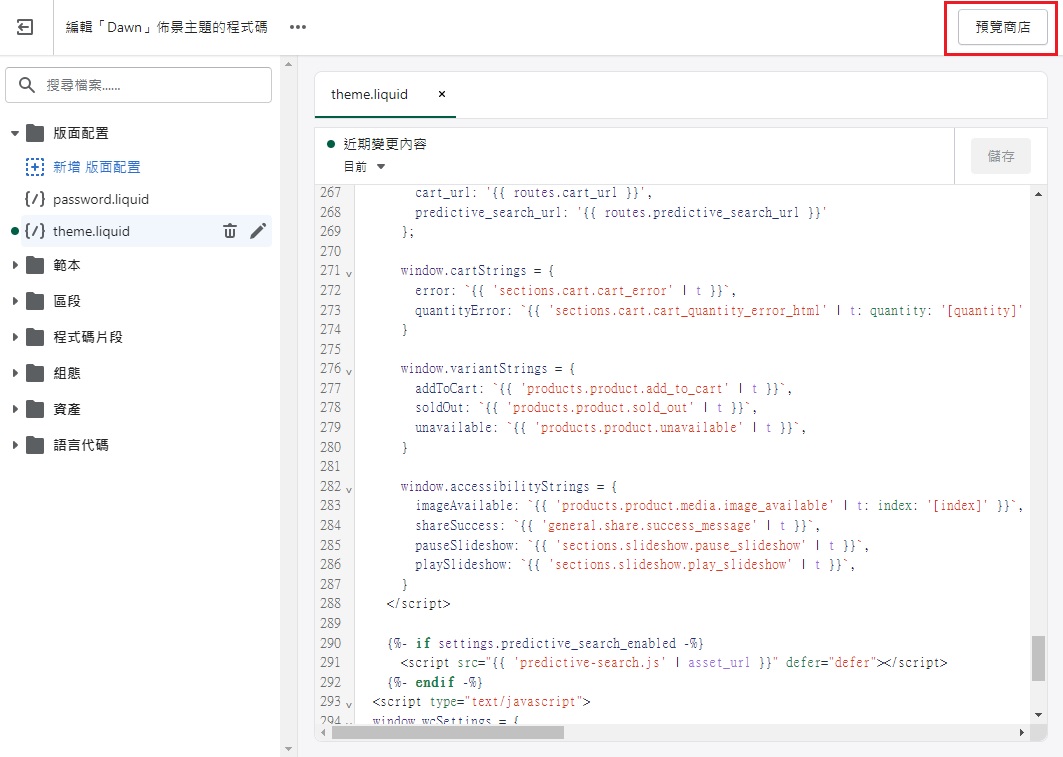Click the window.cartStrings code line
Image resolution: width=1063 pixels, height=757 pixels.
point(477,270)
